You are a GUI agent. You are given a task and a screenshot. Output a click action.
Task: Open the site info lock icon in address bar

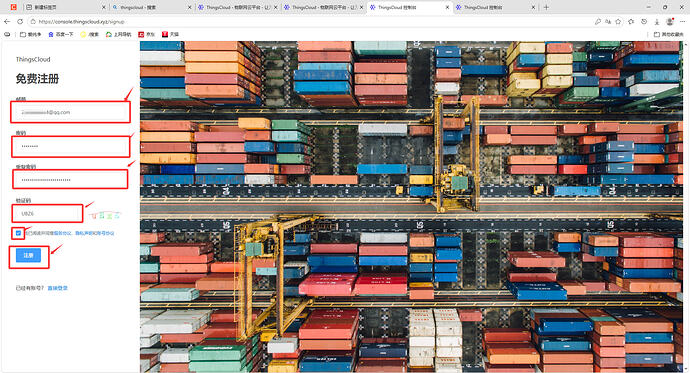(x=33, y=21)
